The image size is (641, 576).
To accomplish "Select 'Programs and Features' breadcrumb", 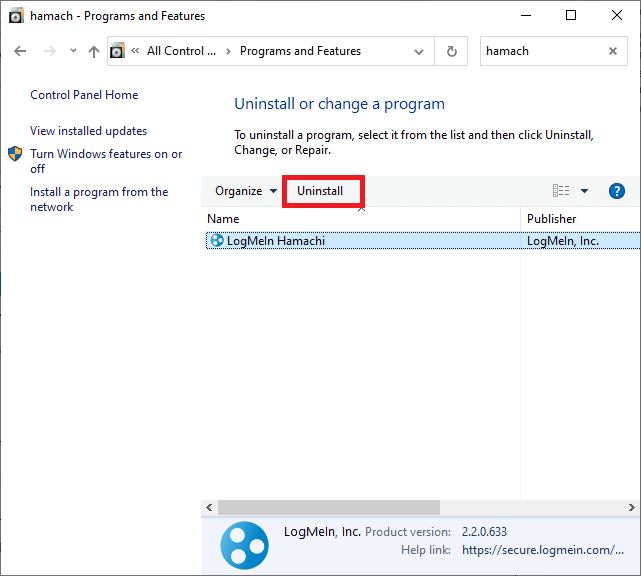I will 300,51.
